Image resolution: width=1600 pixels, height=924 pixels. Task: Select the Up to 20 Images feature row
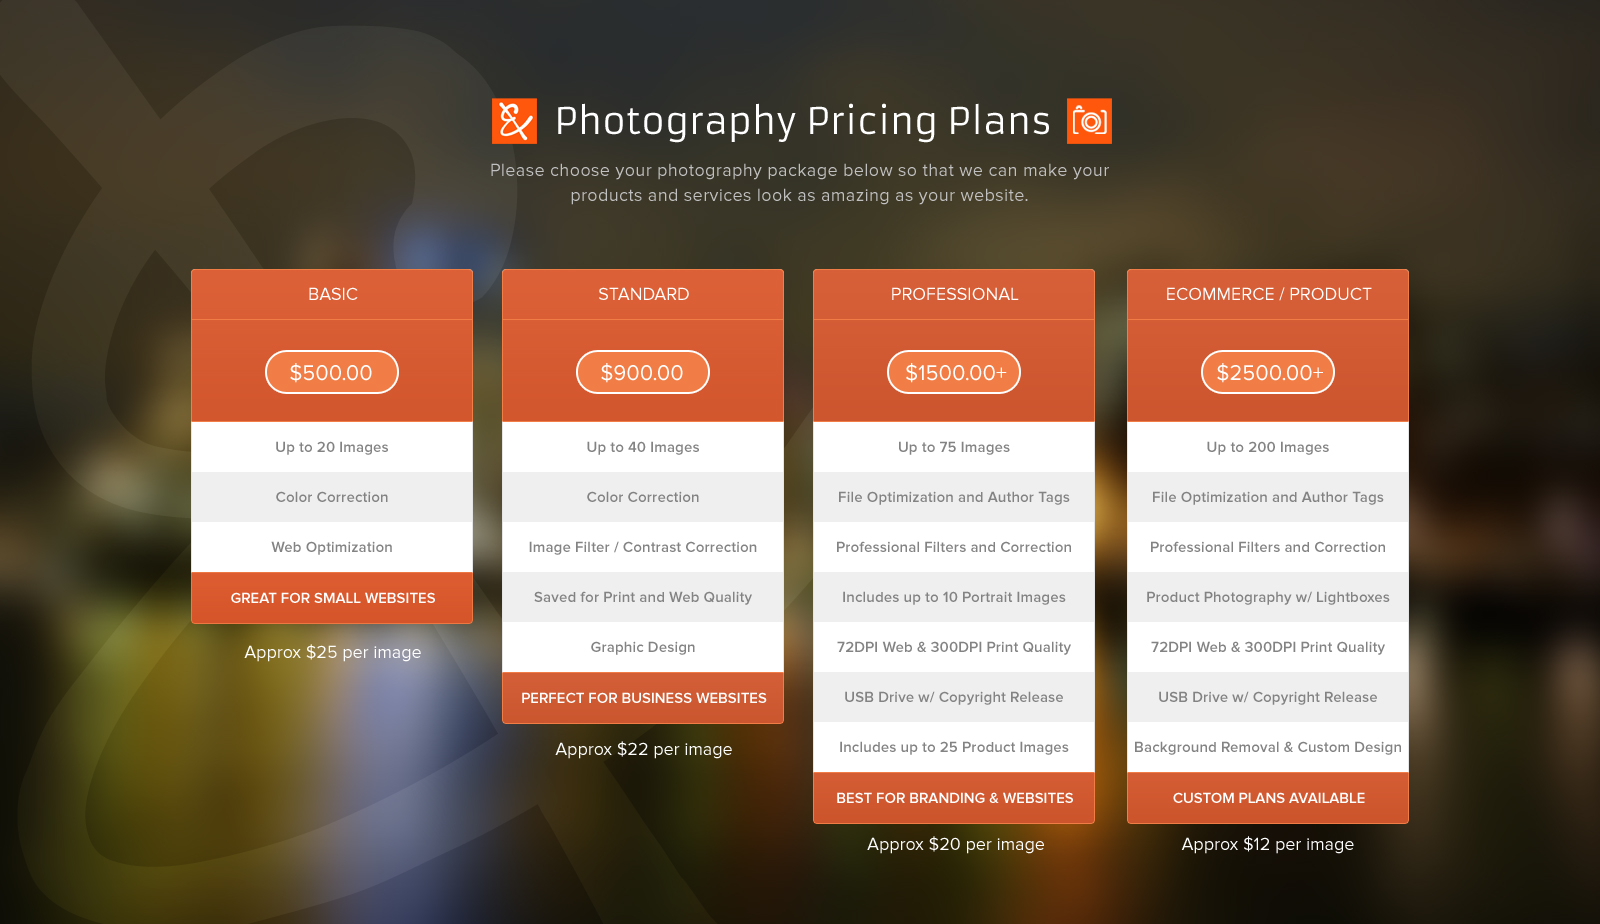[x=332, y=447]
